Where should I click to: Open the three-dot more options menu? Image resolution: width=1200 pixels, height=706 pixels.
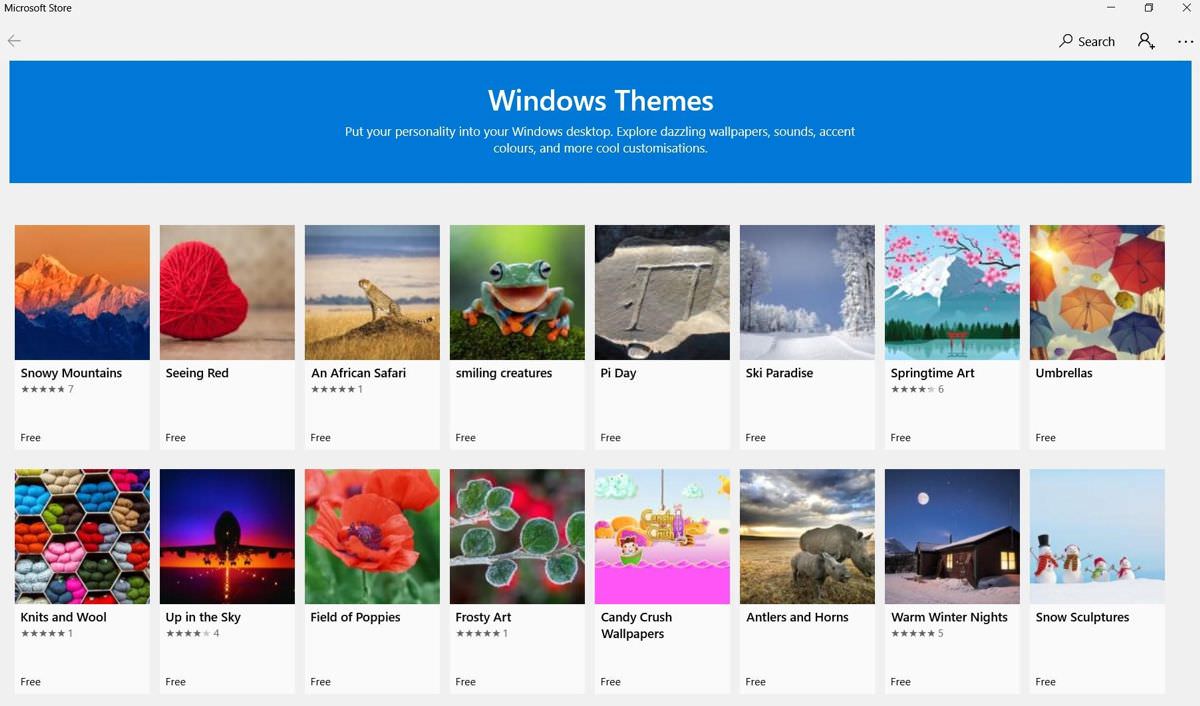pos(1185,42)
